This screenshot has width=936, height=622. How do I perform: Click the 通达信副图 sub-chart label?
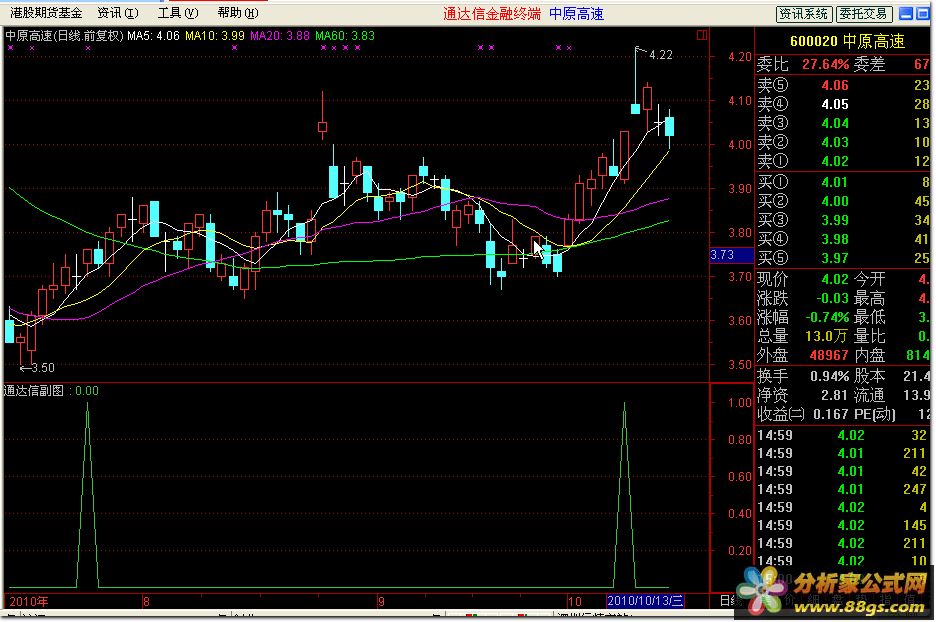pyautogui.click(x=34, y=391)
